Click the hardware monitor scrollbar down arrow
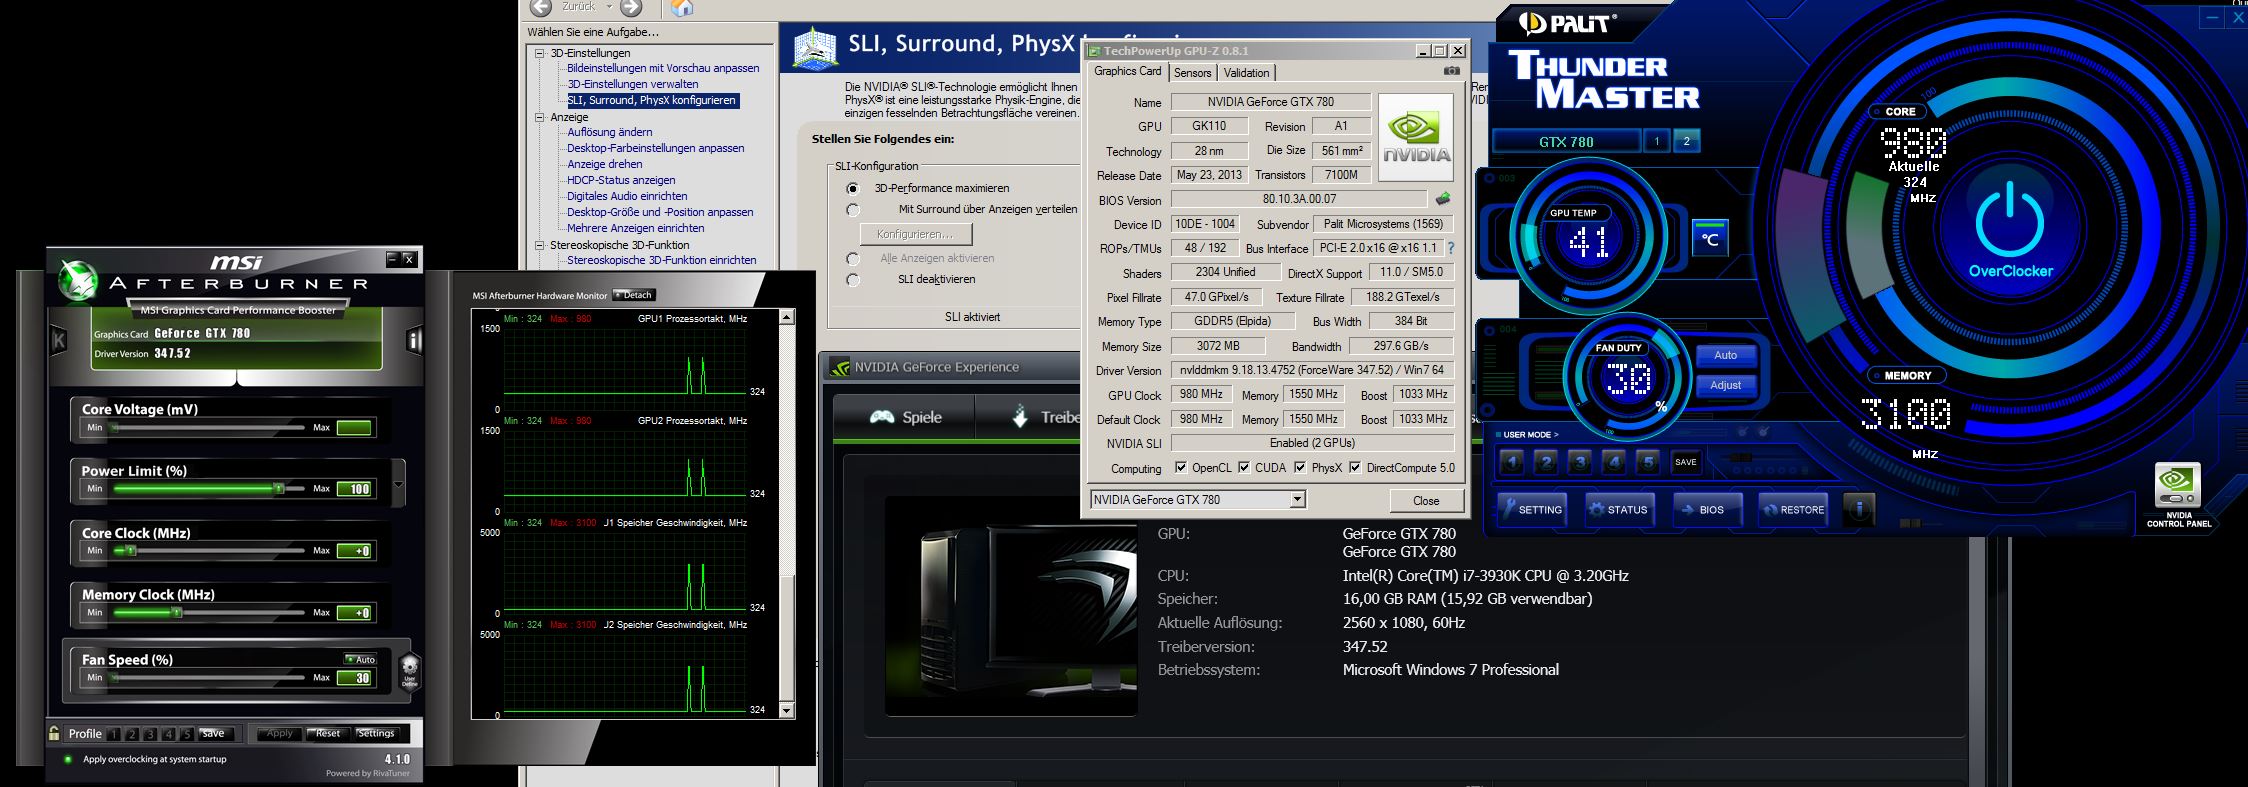This screenshot has height=787, width=2248. (x=787, y=710)
